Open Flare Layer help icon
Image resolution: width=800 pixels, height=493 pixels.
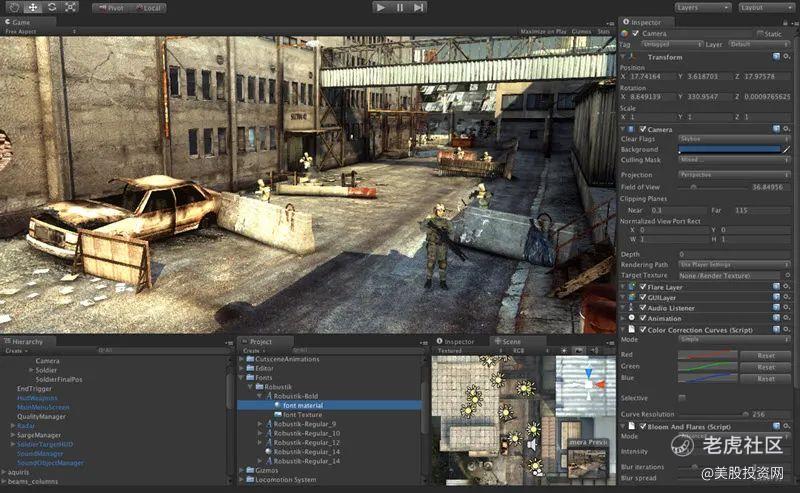[x=777, y=287]
